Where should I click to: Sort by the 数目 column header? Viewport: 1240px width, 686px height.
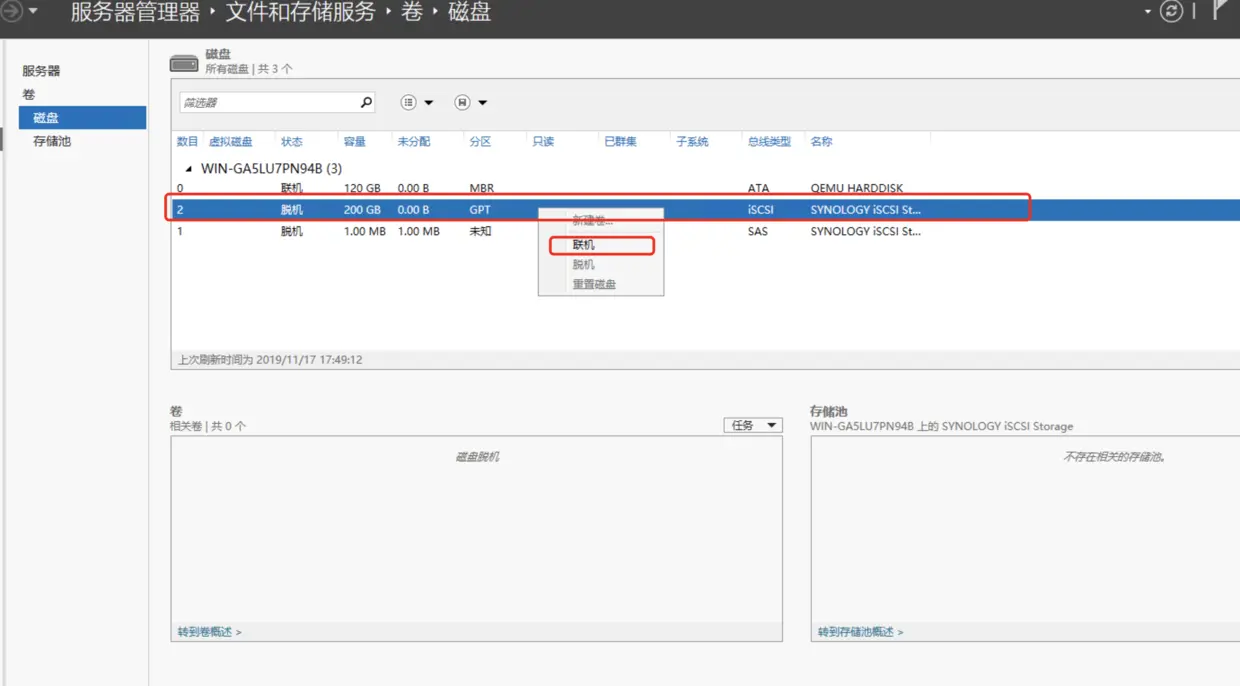tap(187, 142)
